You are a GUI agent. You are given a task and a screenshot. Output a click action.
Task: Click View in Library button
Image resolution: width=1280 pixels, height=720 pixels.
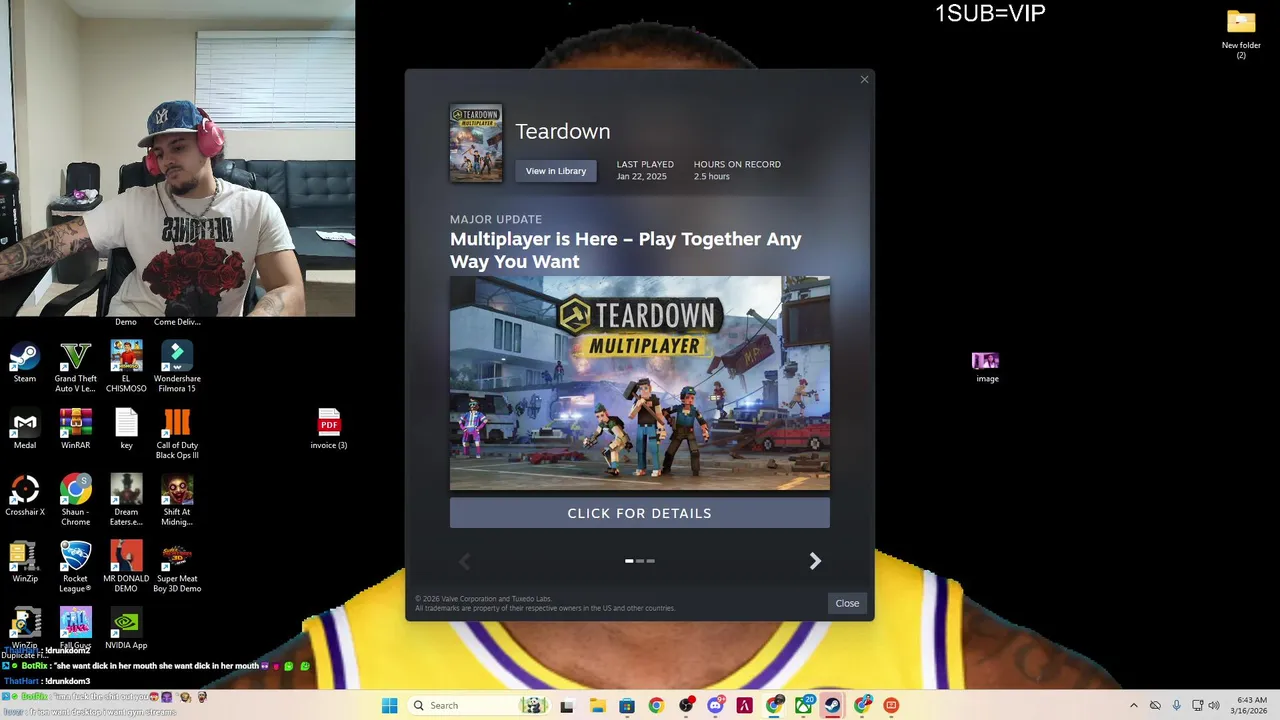(x=556, y=171)
